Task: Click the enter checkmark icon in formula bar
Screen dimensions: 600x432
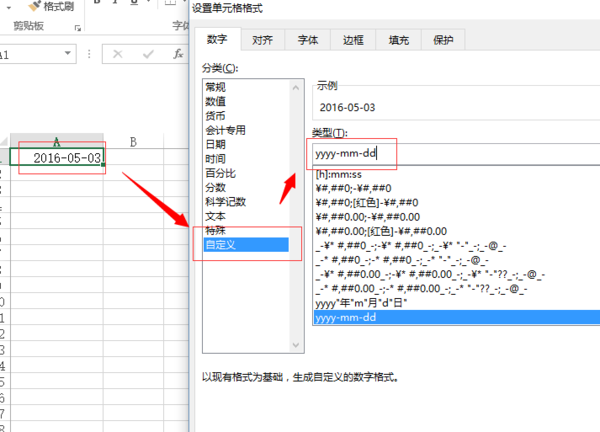Action: click(x=147, y=53)
